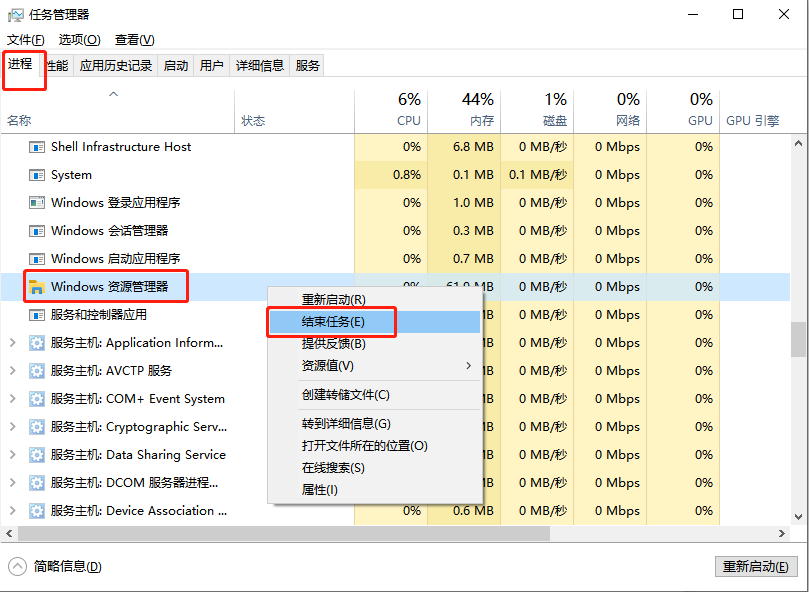Viewport: 809px width, 592px height.
Task: Switch to the 性能 tab
Action: pyautogui.click(x=57, y=66)
